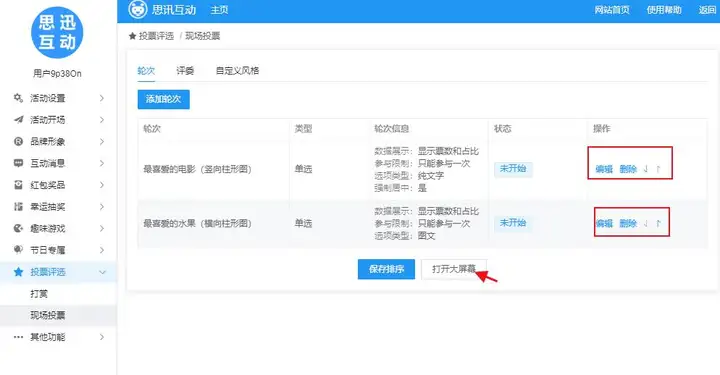Click the 思讯互动 round logo in sidebar
This screenshot has width=720, height=375.
pos(57,33)
